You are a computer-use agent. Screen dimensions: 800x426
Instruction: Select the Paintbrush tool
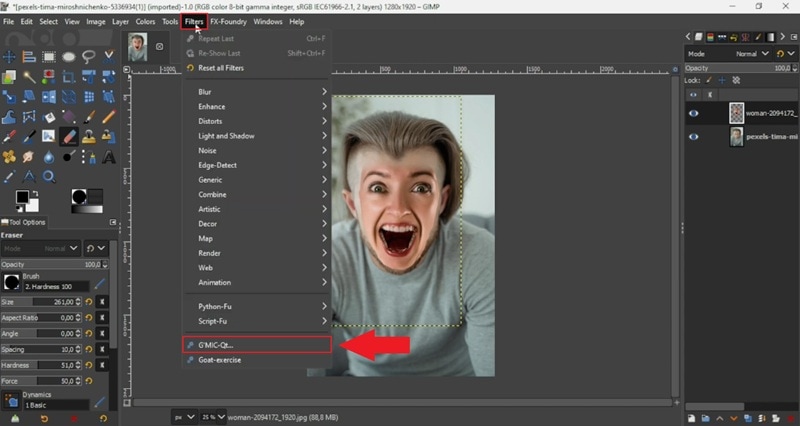89,117
